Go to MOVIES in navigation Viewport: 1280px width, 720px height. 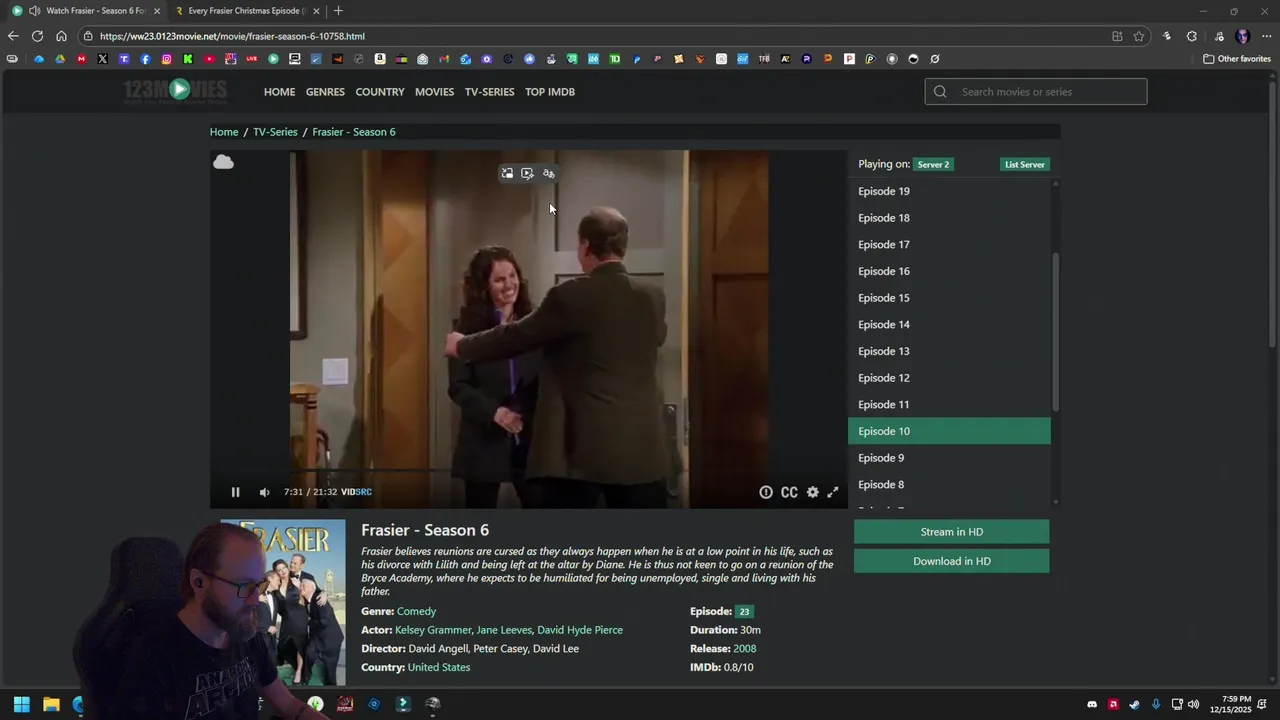click(434, 92)
